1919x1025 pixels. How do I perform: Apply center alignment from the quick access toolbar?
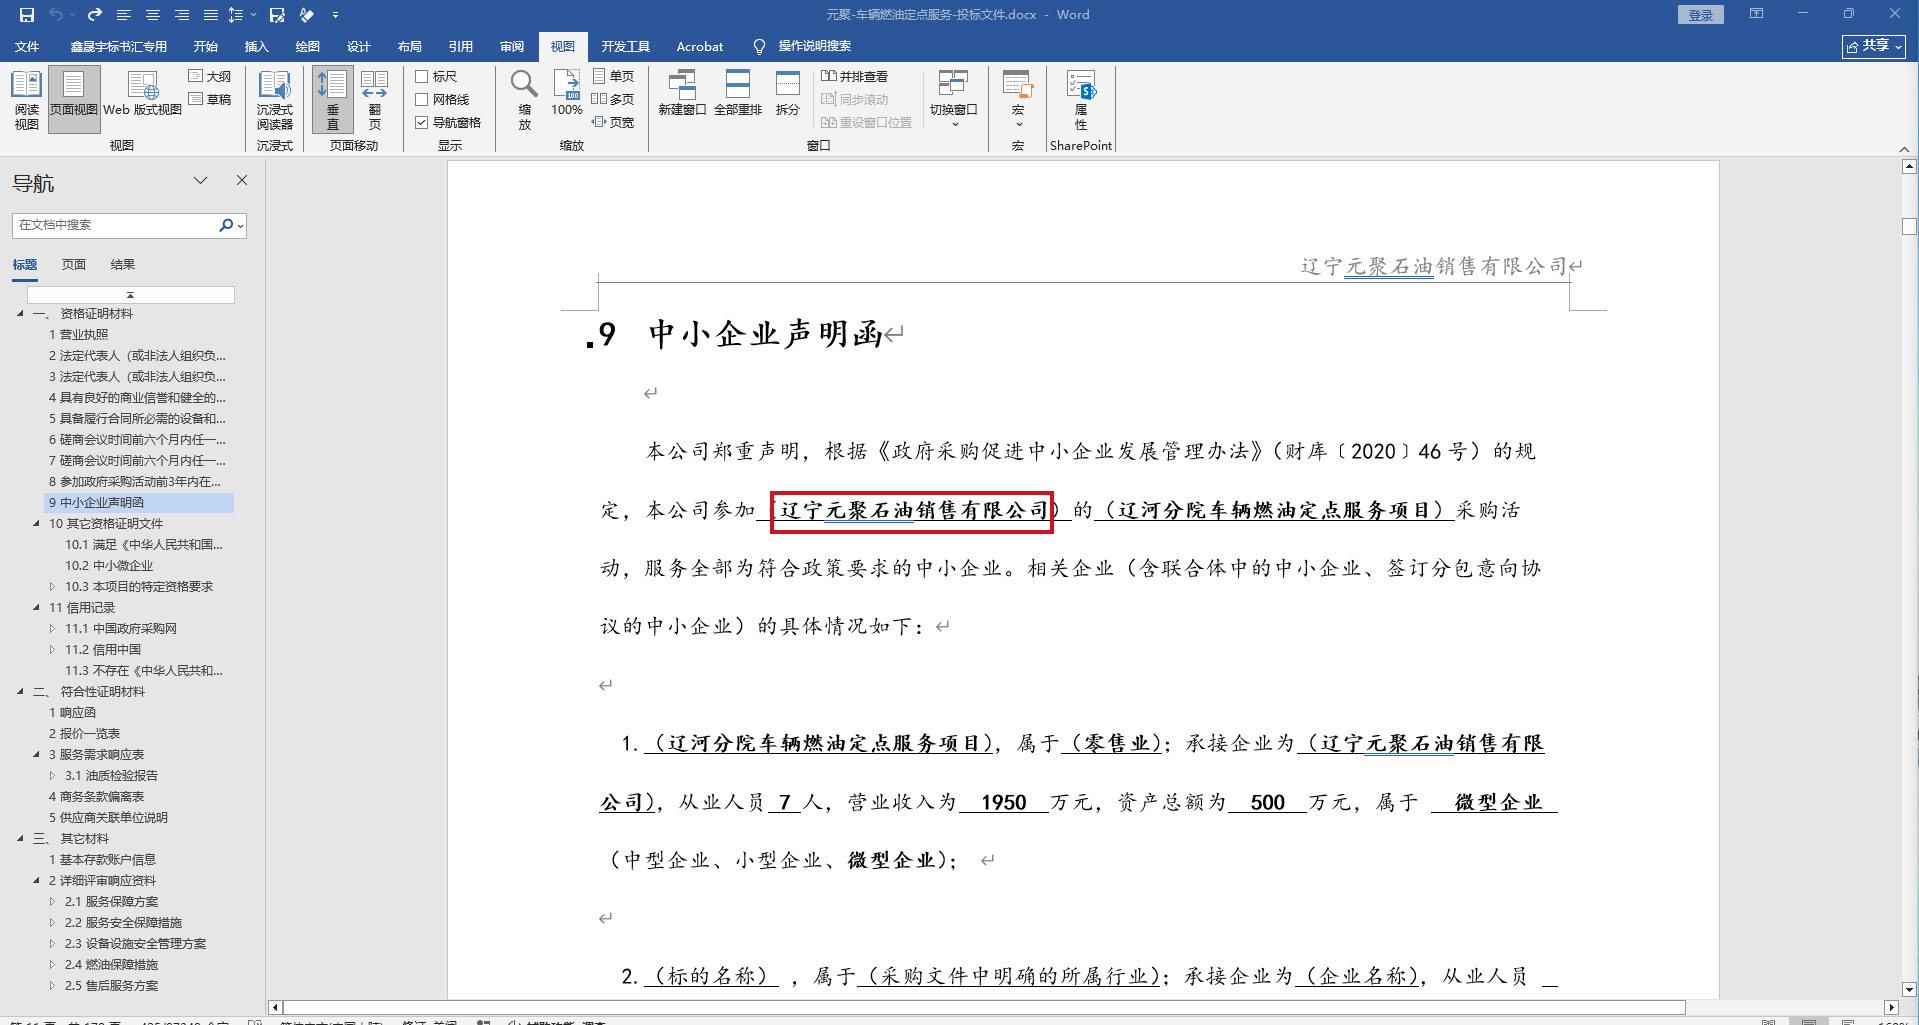coord(153,15)
